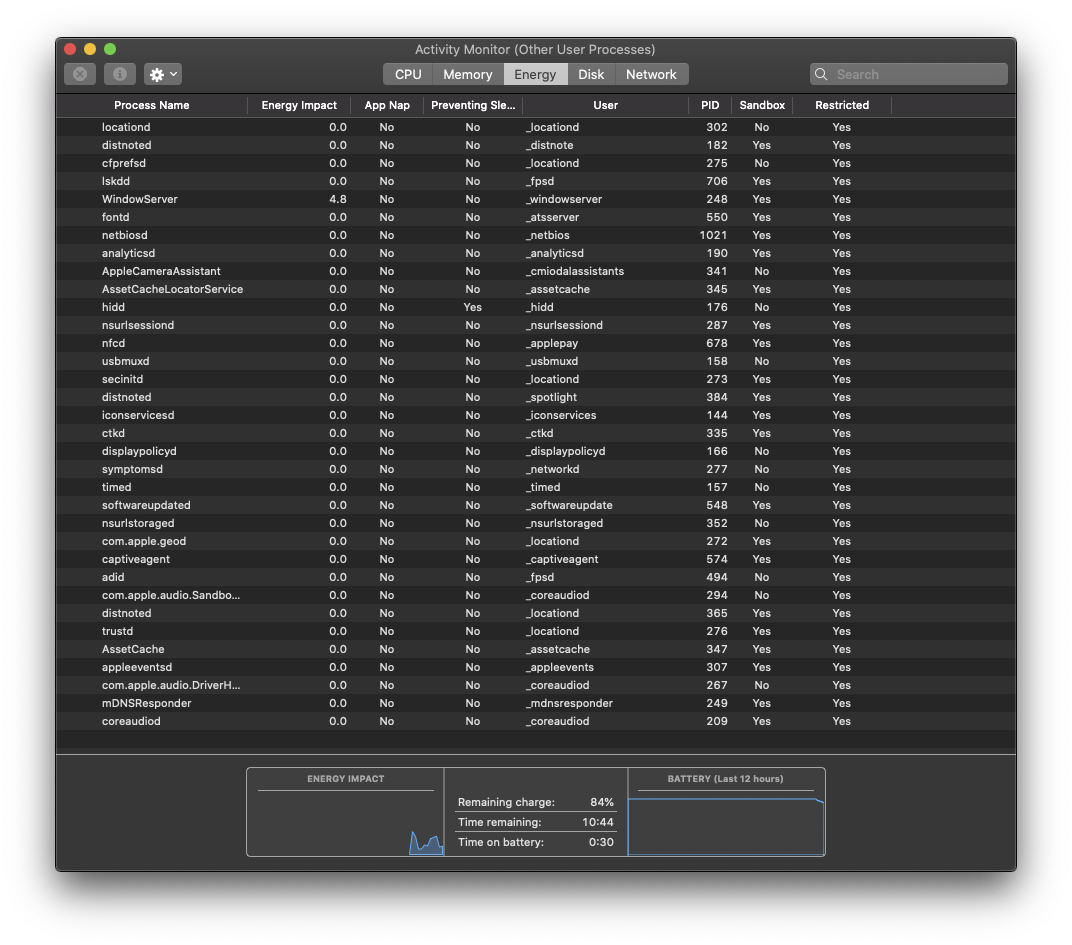Viewport: 1072px width, 945px height.
Task: Click the Quit Process (X) toolbar icon
Action: 80,74
